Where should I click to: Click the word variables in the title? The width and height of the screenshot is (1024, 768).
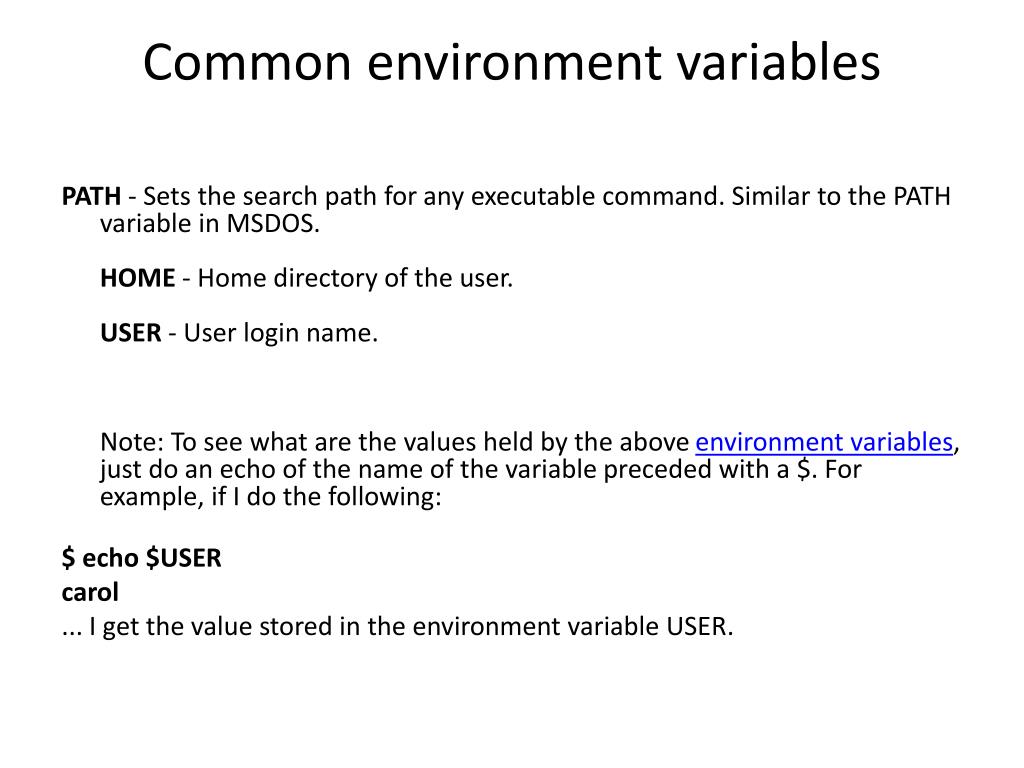[778, 63]
